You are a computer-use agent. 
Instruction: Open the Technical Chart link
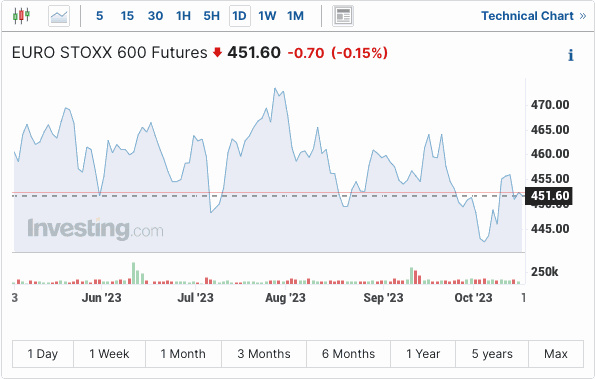coord(534,16)
